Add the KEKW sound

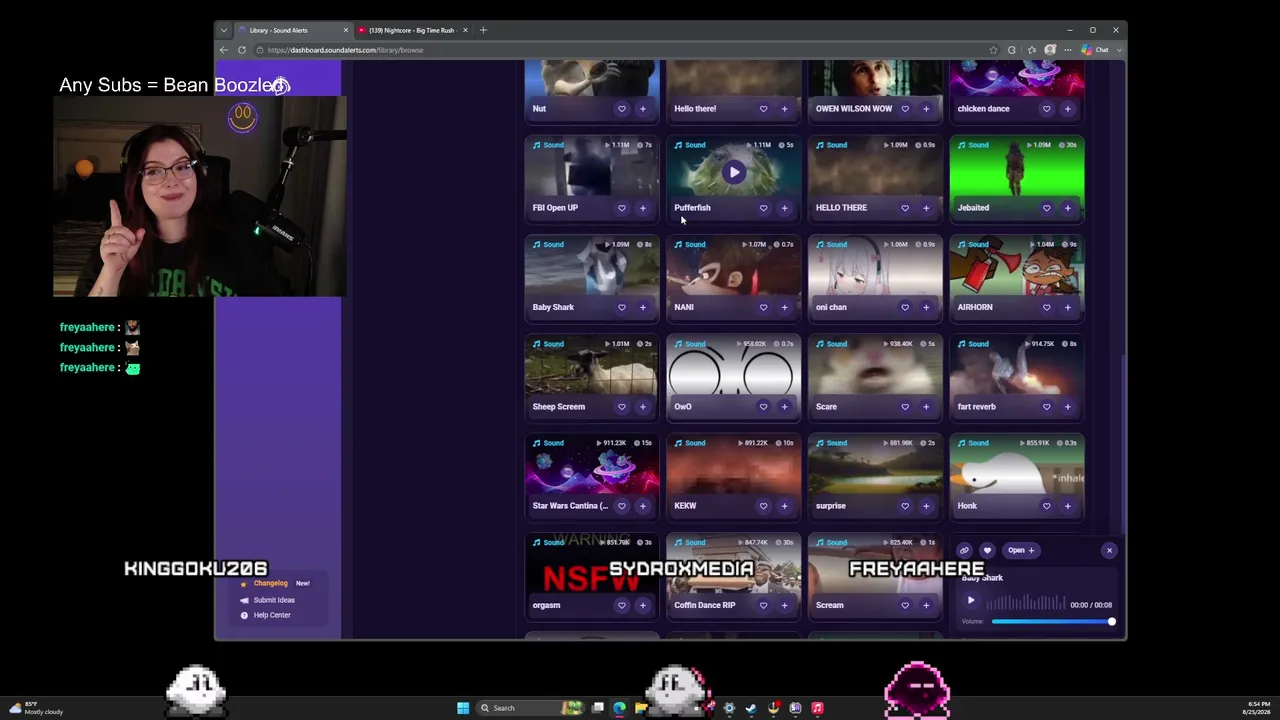(785, 506)
